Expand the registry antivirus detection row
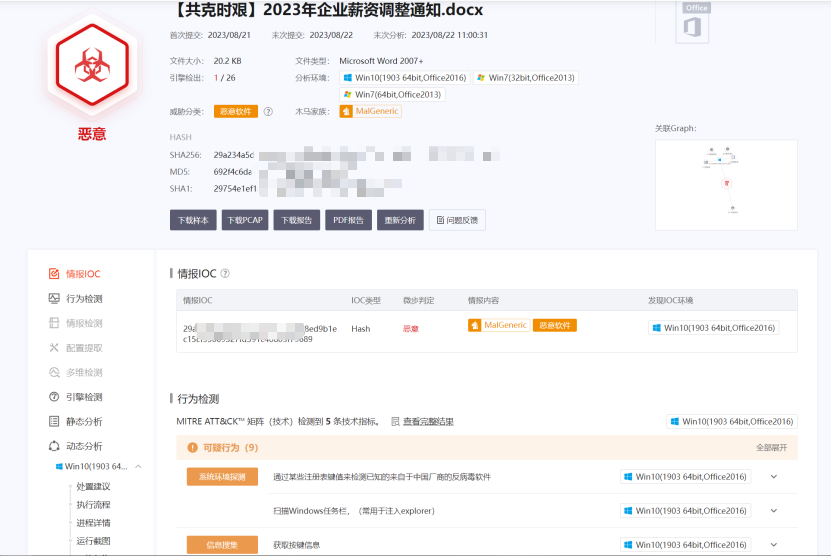Viewport: 831px width, 556px height. (x=773, y=477)
